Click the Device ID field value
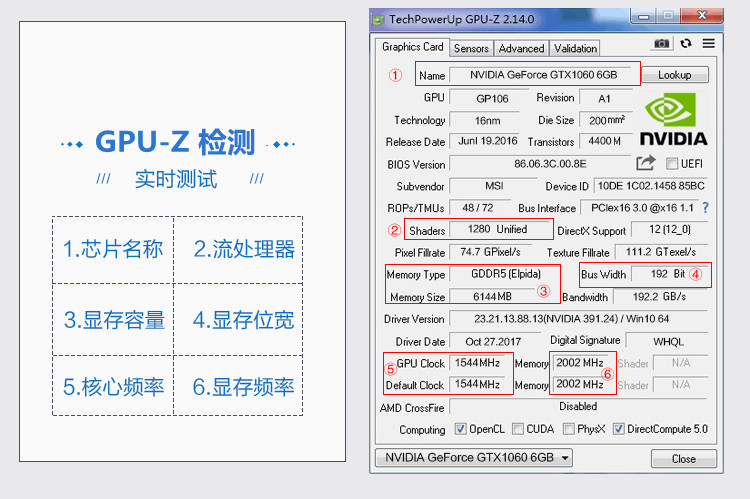750x499 pixels. pos(651,186)
